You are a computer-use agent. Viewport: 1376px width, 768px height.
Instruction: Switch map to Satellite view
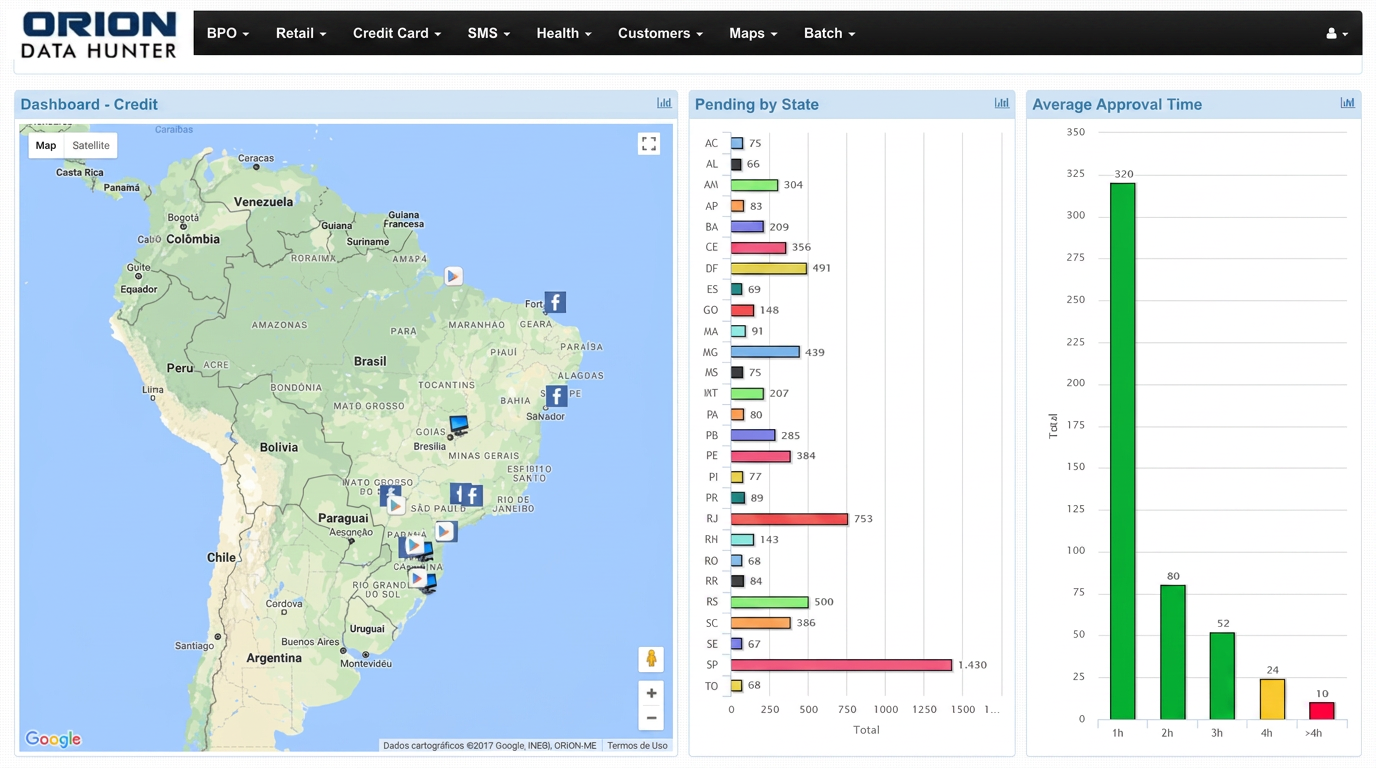(x=91, y=145)
